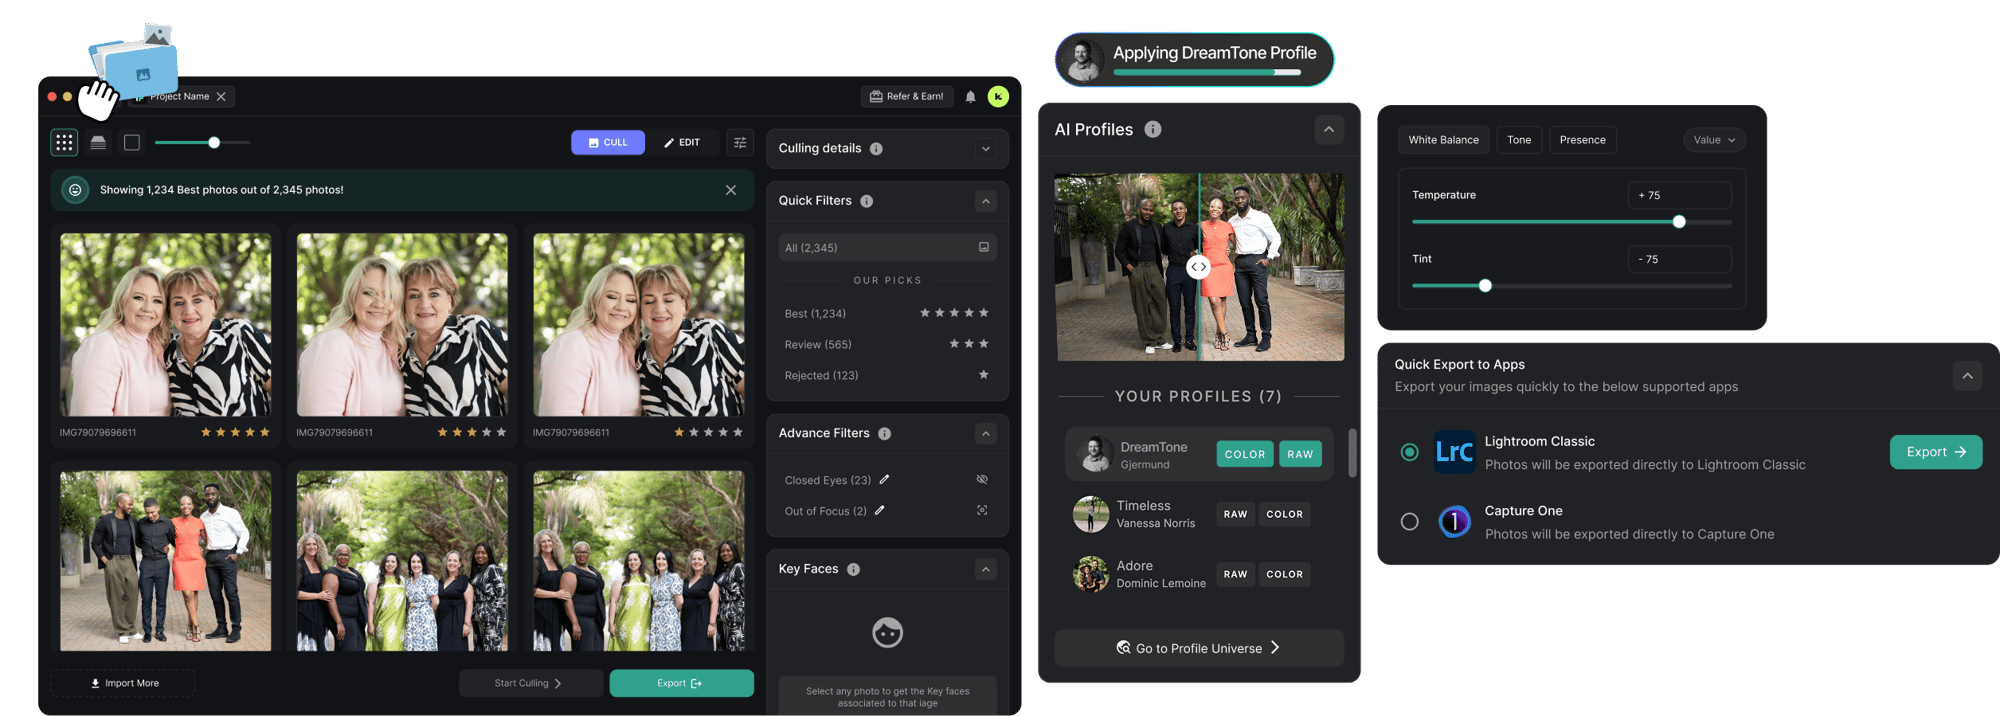Select the Capture One radio button

1409,522
